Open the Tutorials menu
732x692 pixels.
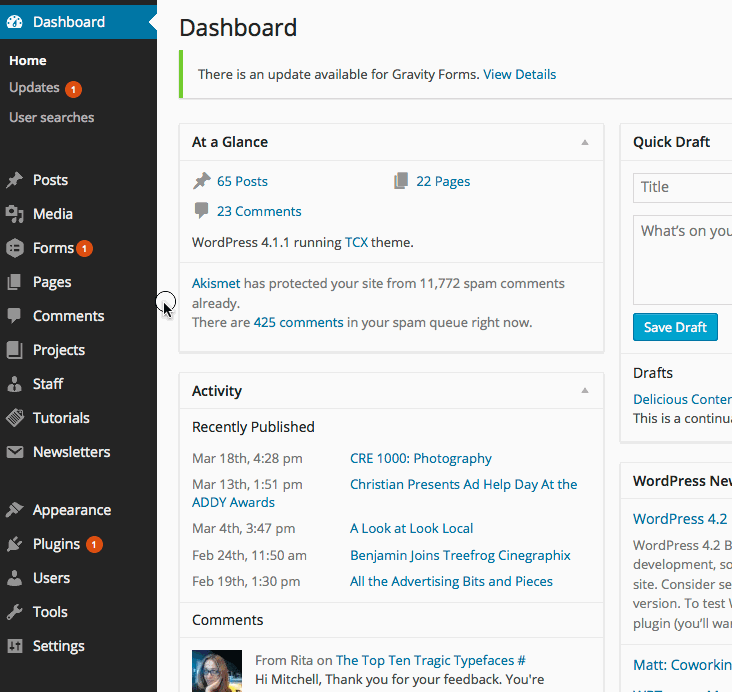pyautogui.click(x=61, y=418)
